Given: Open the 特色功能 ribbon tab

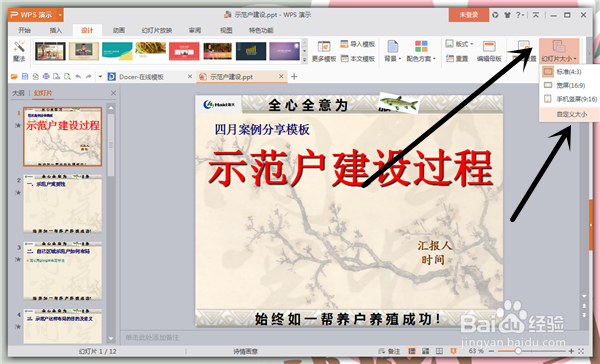Looking at the screenshot, I should pyautogui.click(x=261, y=30).
